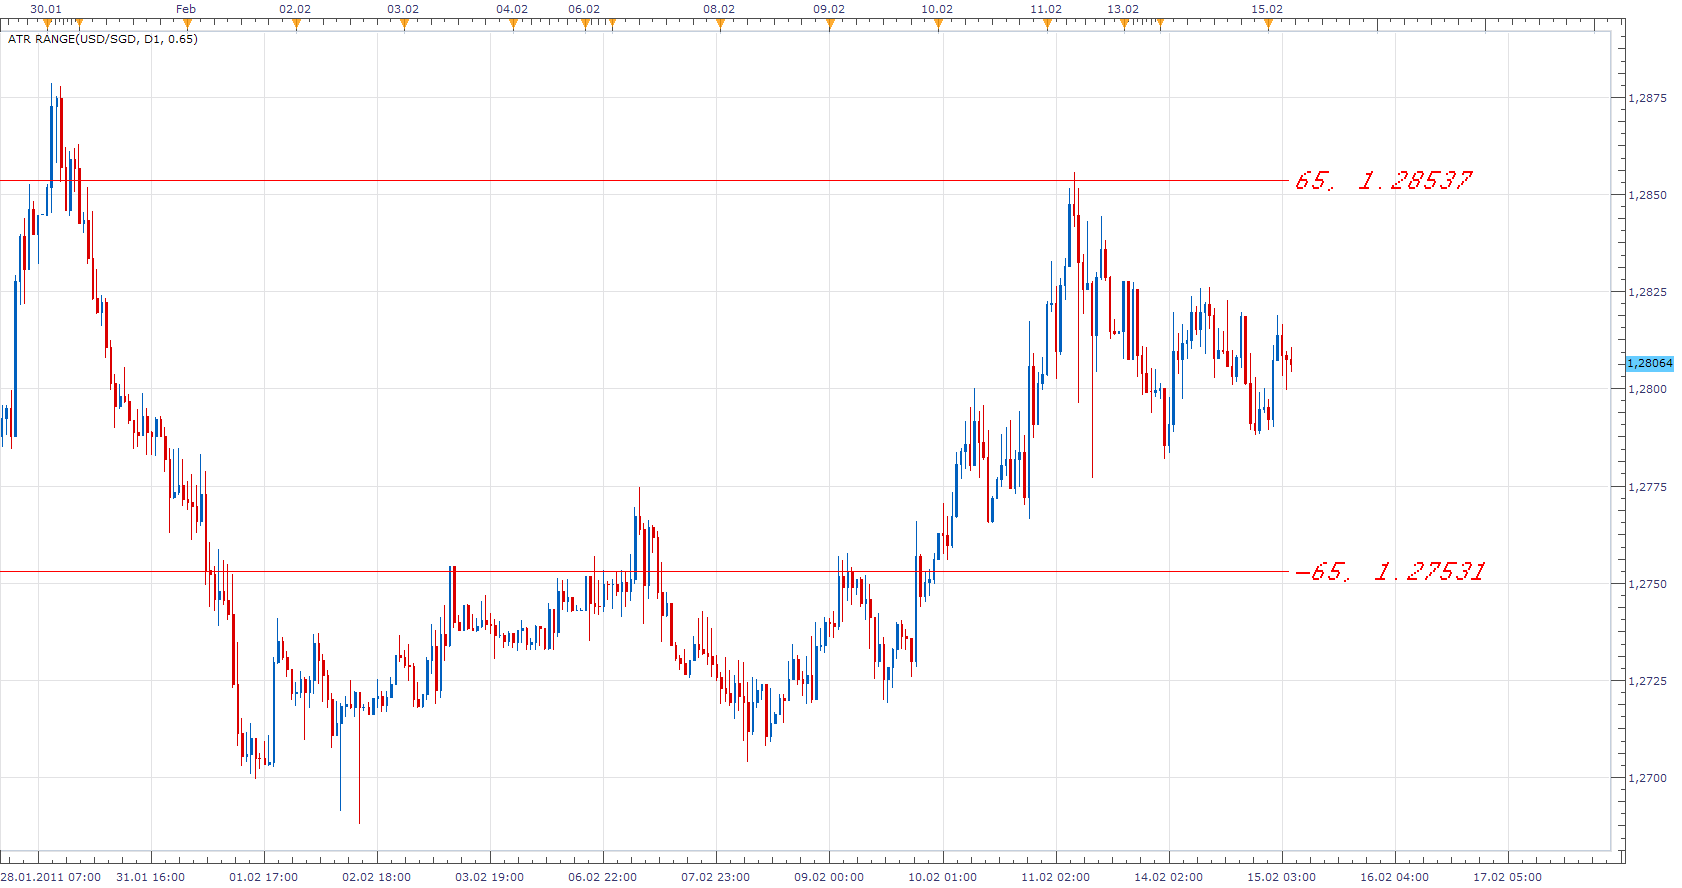Click the 31.01 16:00 time axis label
This screenshot has height=888, width=1682.
click(x=150, y=877)
